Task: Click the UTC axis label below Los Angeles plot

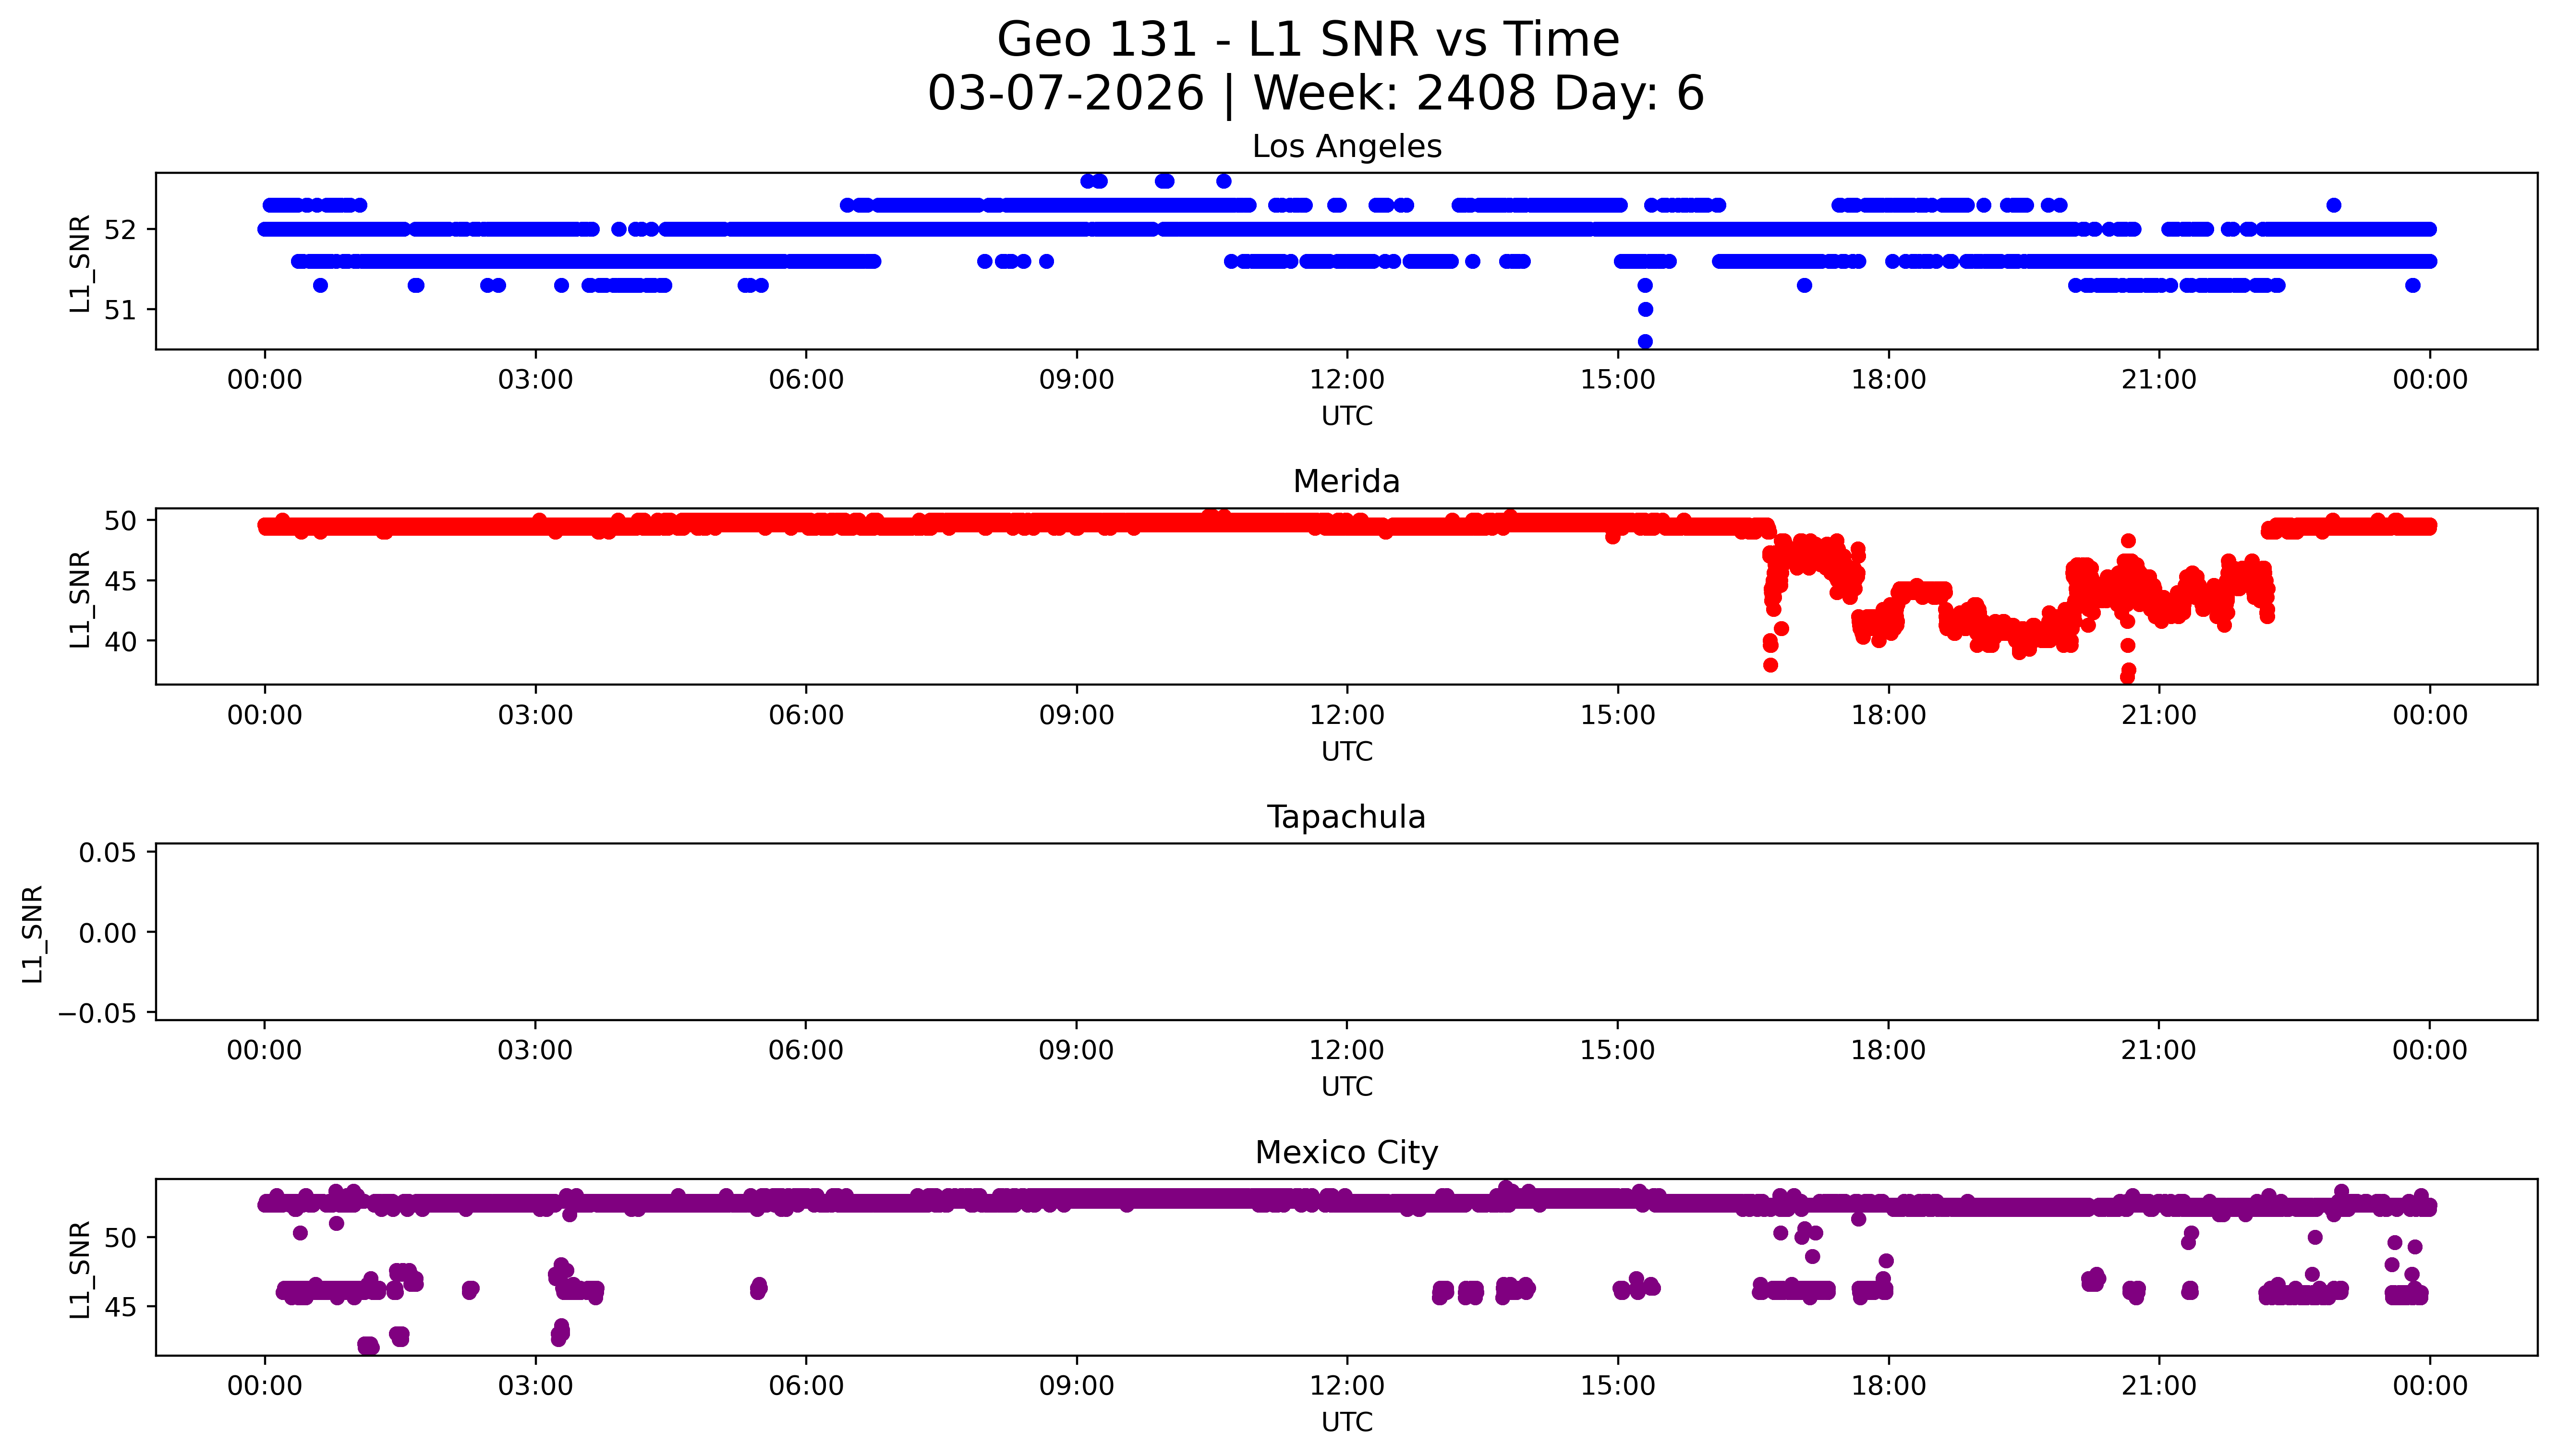Action: 1346,416
